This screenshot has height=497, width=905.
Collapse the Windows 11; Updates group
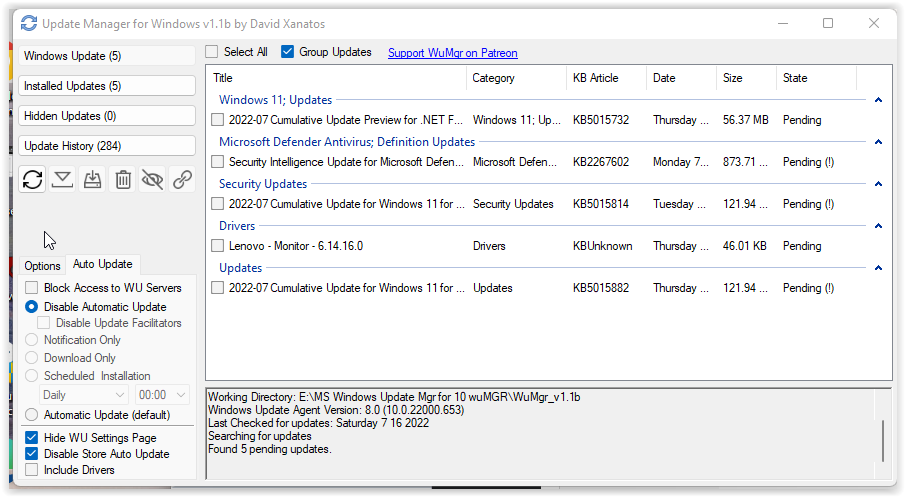tap(878, 100)
